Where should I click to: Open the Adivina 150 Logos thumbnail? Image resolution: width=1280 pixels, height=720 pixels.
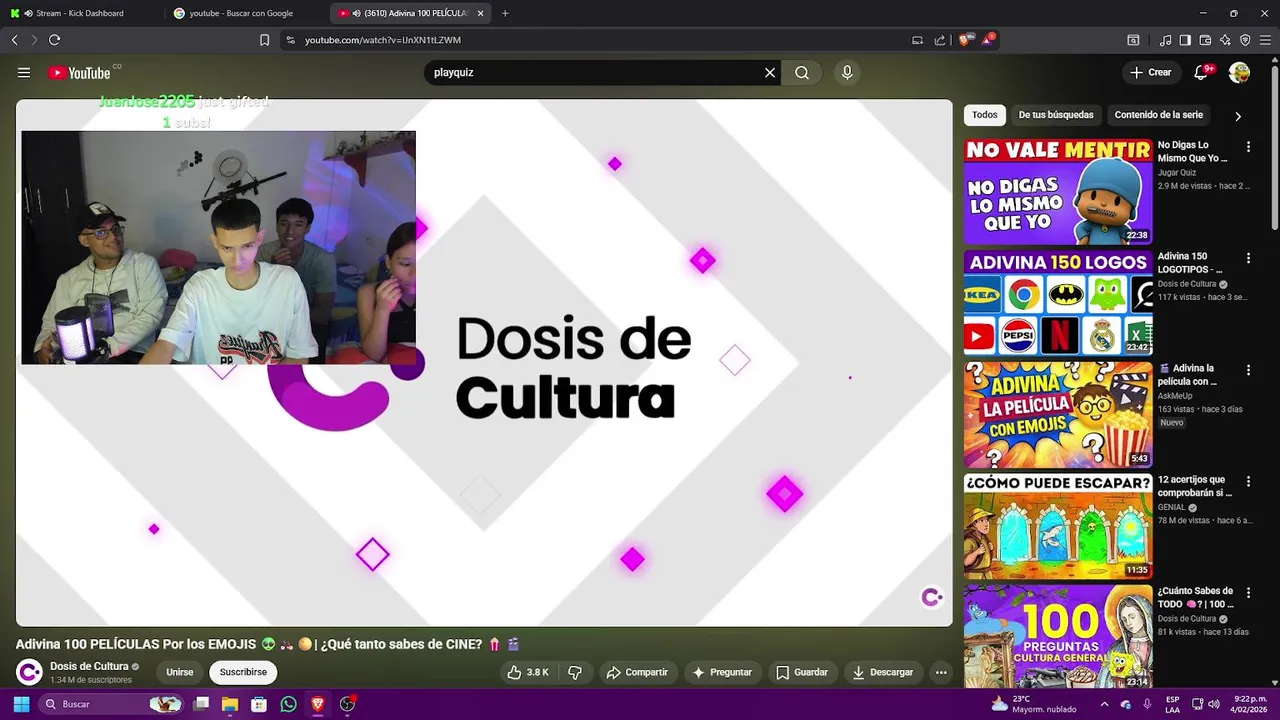coord(1058,303)
